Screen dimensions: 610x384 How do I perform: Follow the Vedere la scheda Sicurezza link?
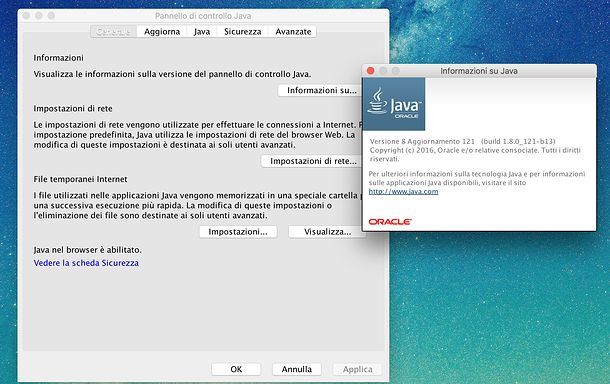tap(86, 263)
